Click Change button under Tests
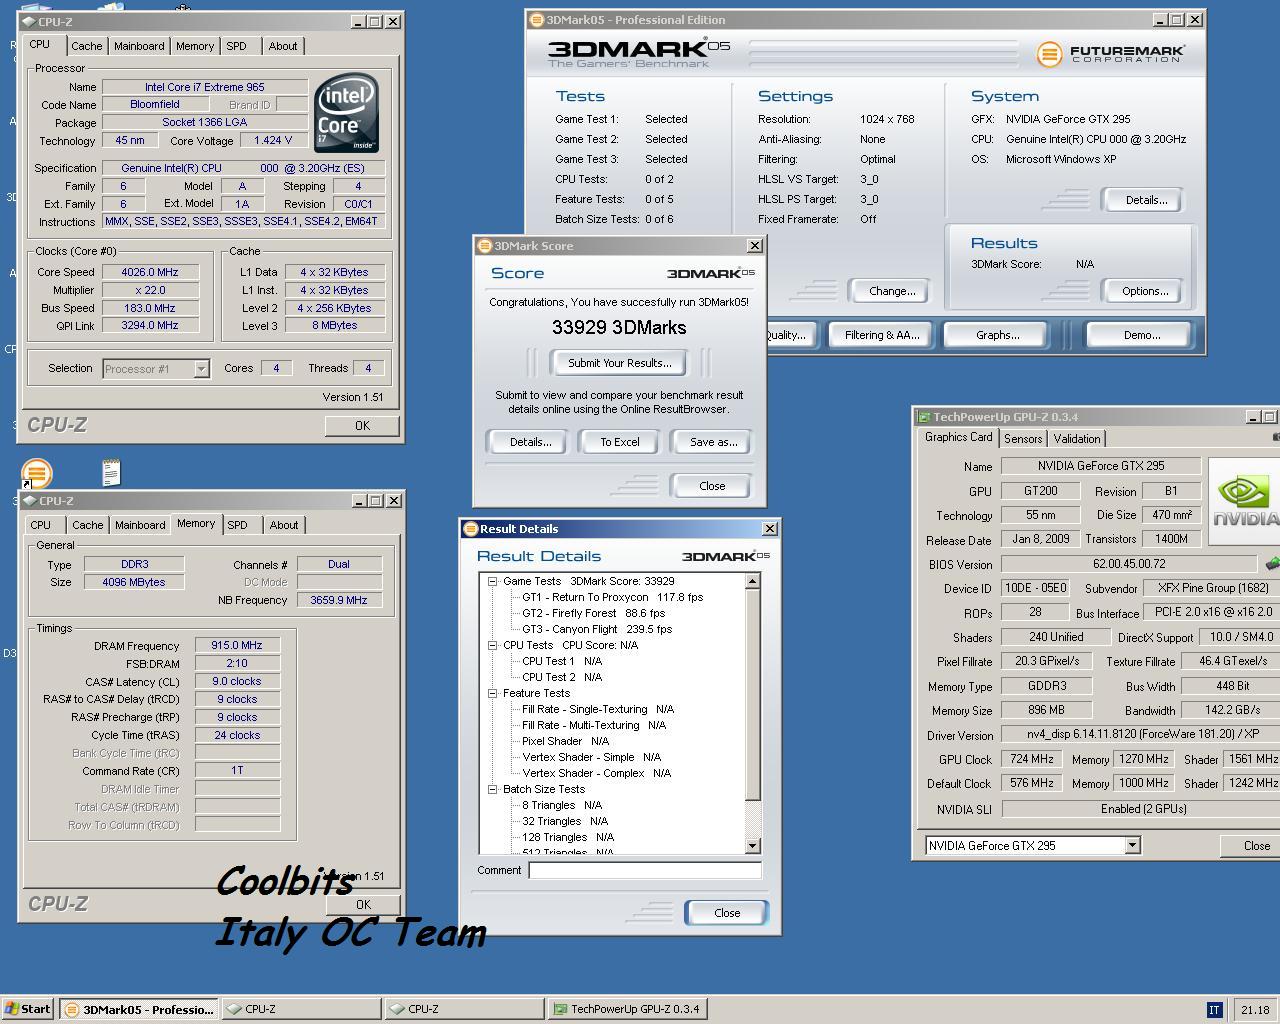This screenshot has height=1024, width=1280. coord(892,291)
